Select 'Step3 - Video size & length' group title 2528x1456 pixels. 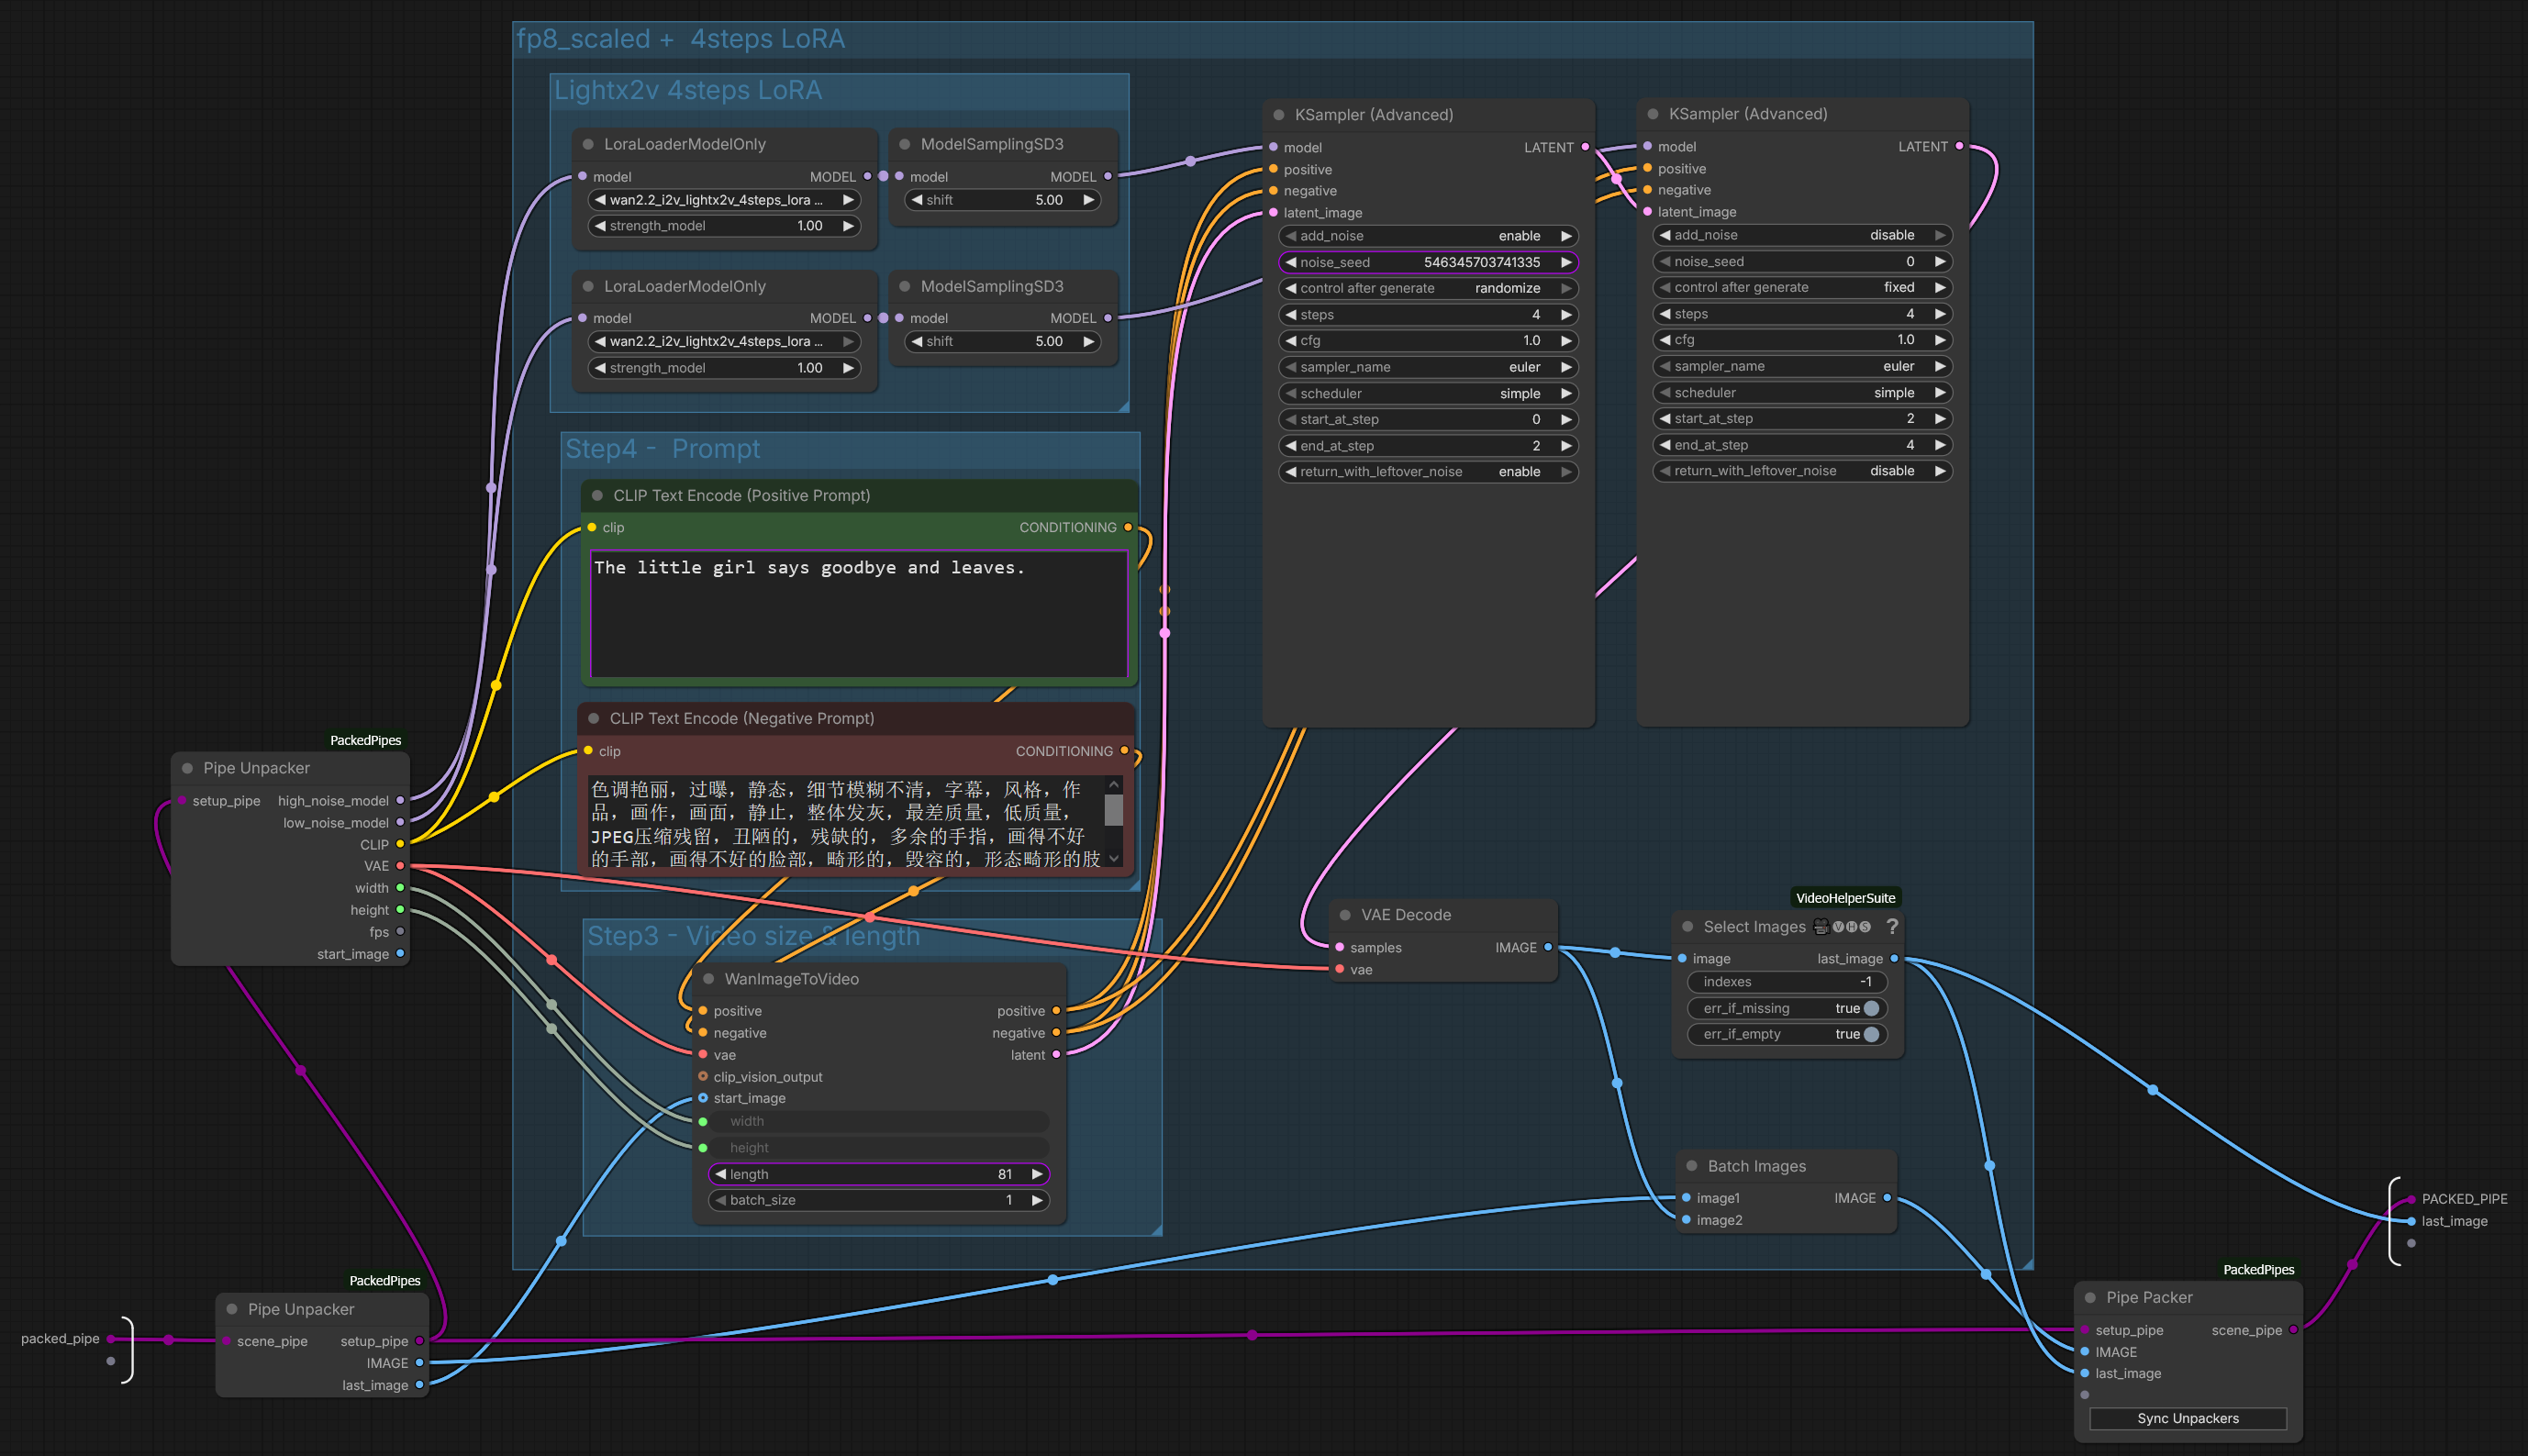coord(753,936)
